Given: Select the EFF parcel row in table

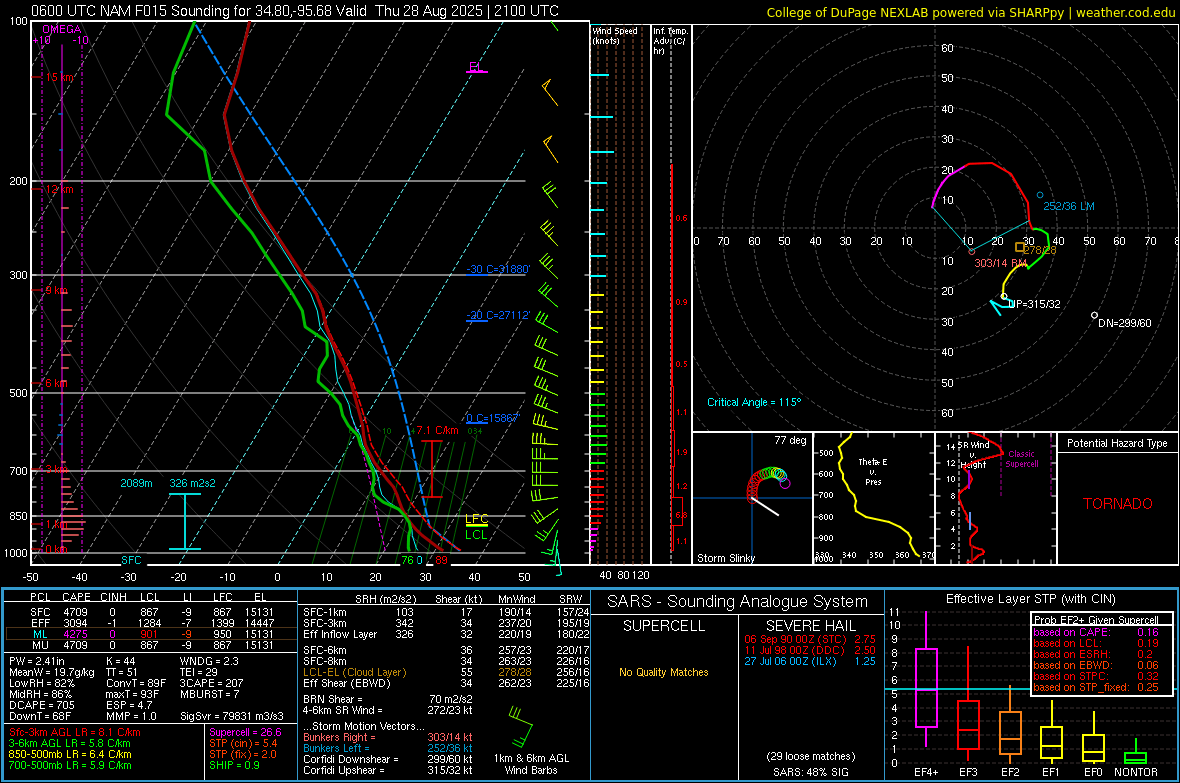Looking at the screenshot, I should (x=151, y=623).
